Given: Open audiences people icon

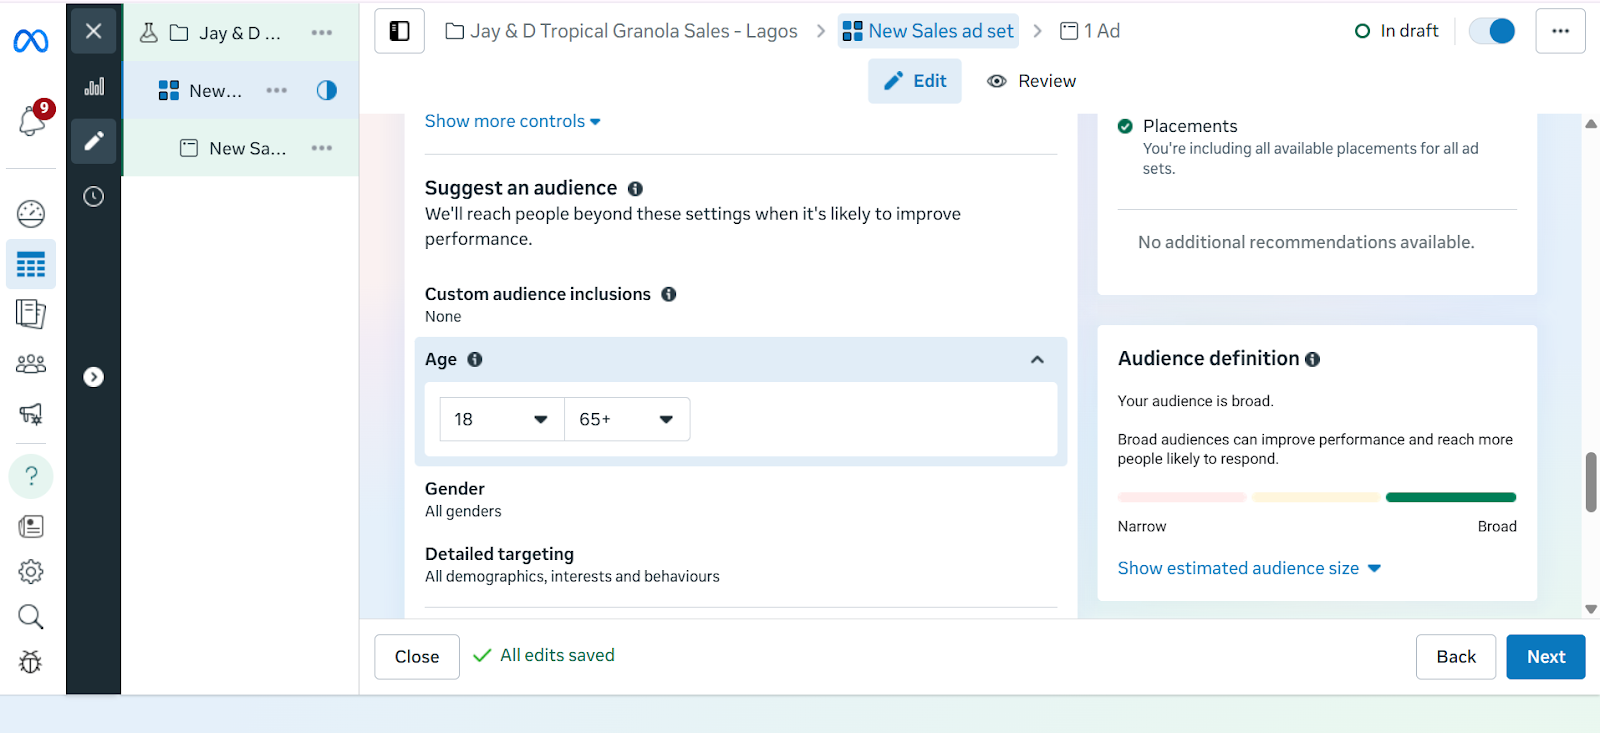Looking at the screenshot, I should click(31, 364).
